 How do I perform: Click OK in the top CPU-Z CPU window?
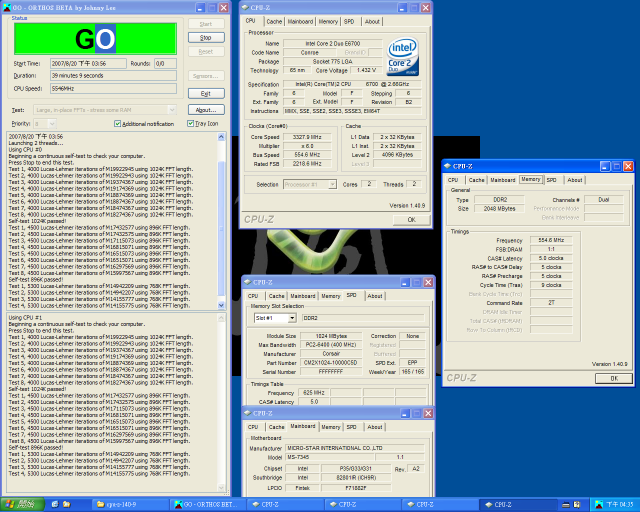(411, 220)
